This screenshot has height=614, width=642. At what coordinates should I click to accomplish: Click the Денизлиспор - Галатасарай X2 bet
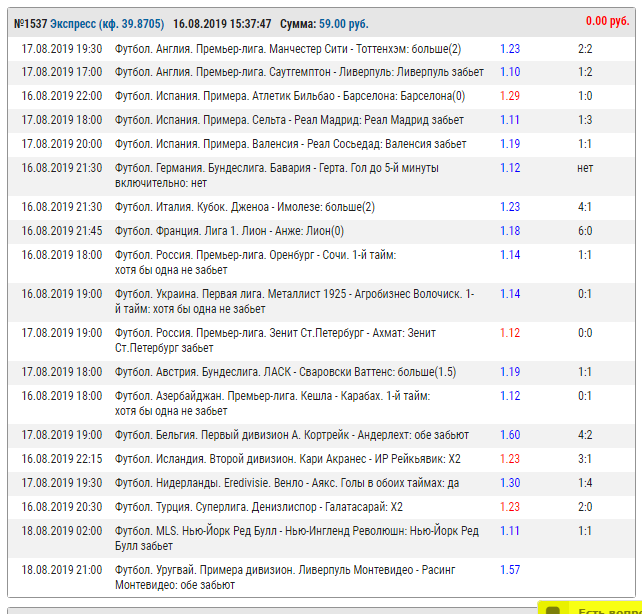(x=259, y=507)
